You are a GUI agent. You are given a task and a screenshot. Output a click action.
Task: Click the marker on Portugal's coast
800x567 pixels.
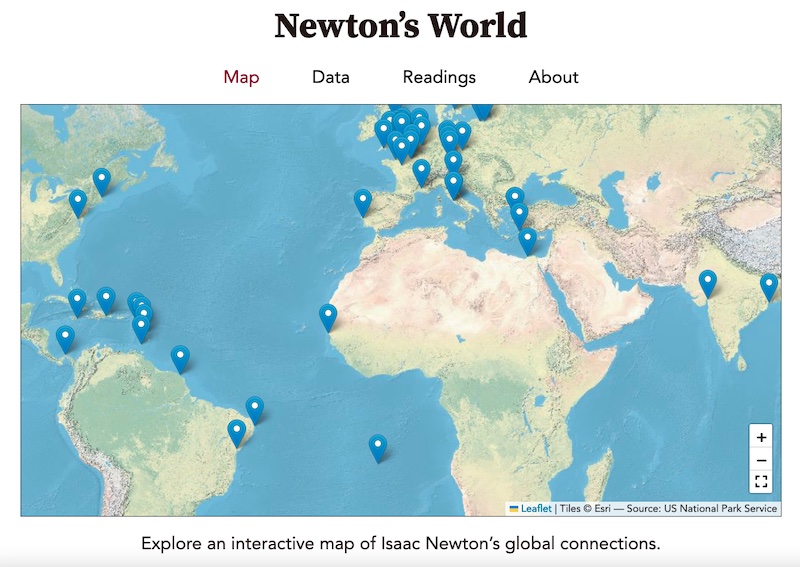pyautogui.click(x=362, y=202)
